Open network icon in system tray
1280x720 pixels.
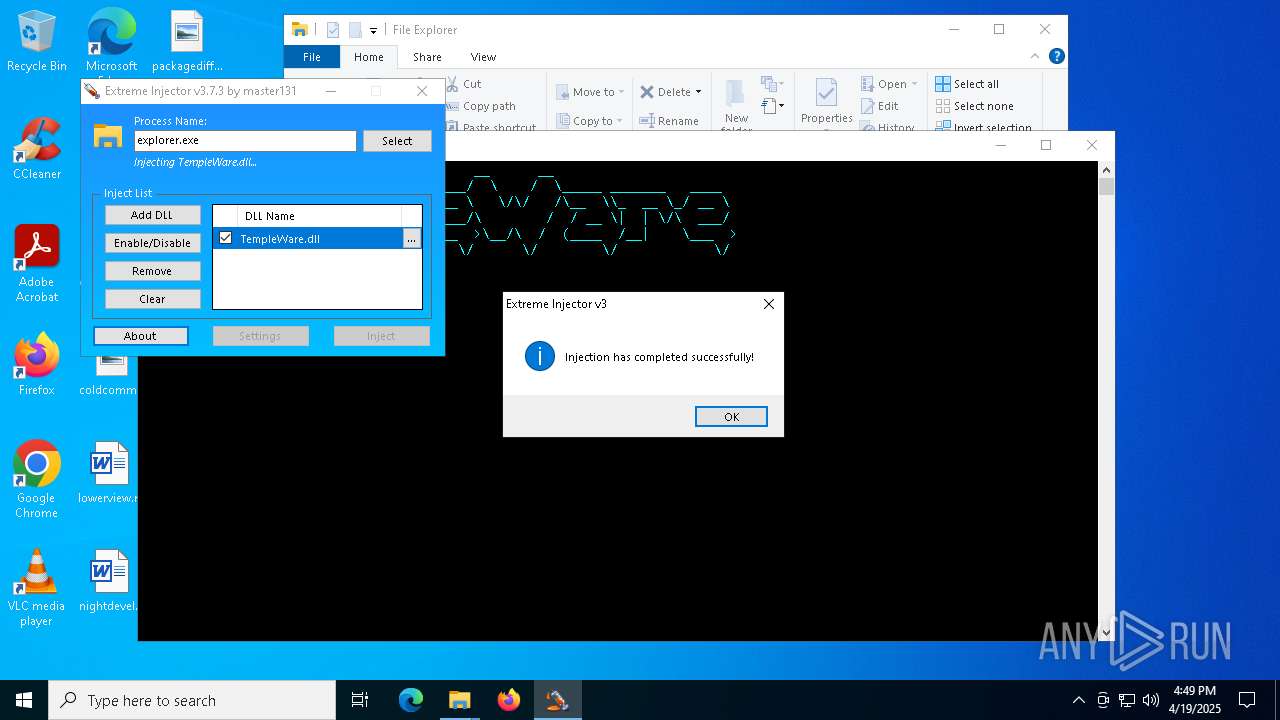(x=1127, y=700)
